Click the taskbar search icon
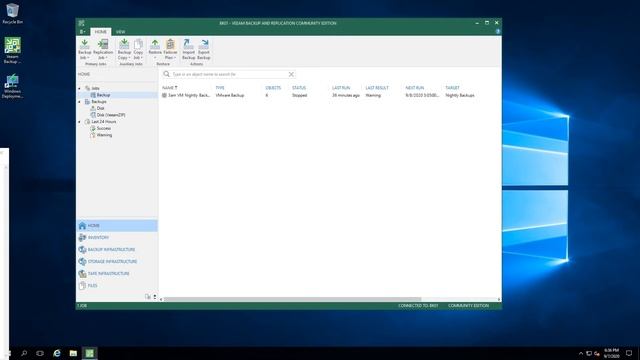This screenshot has height=360, width=640. [24, 353]
